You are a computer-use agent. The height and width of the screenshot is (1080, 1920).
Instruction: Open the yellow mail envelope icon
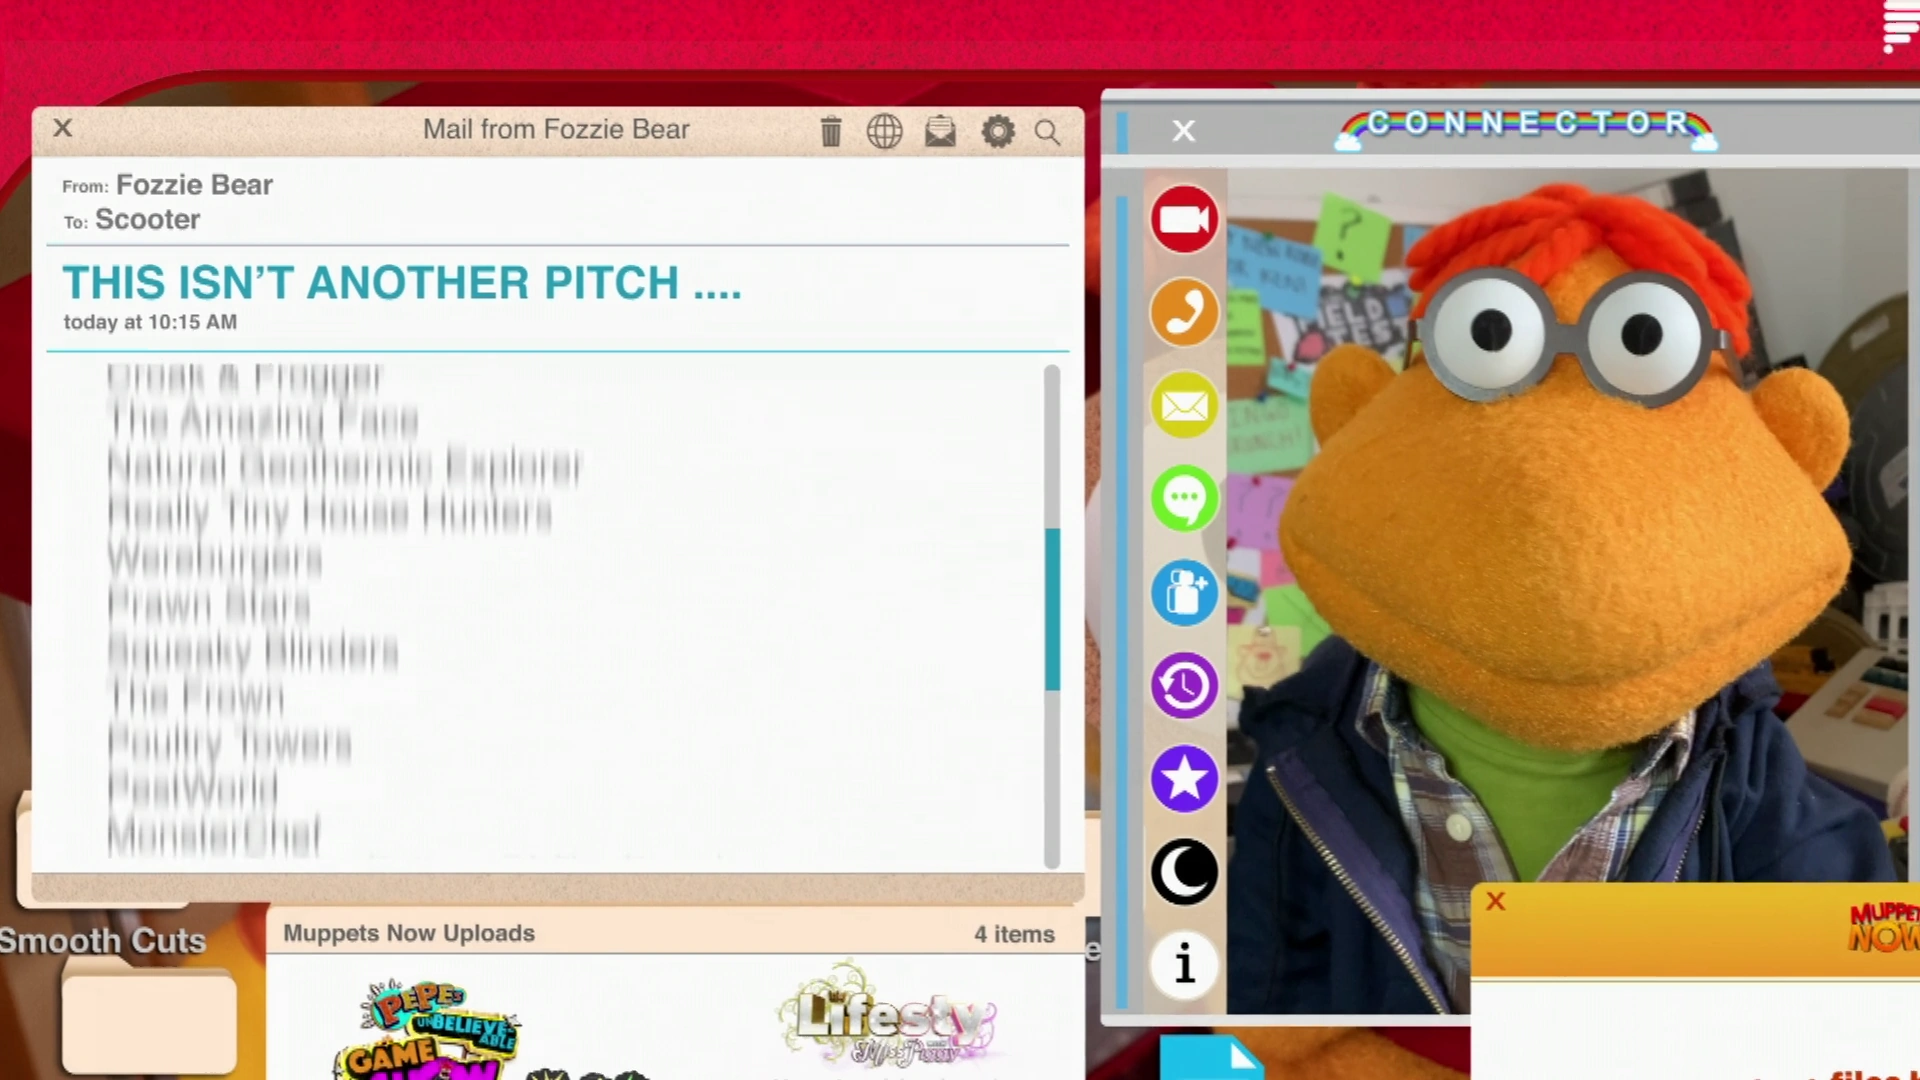(x=1184, y=405)
